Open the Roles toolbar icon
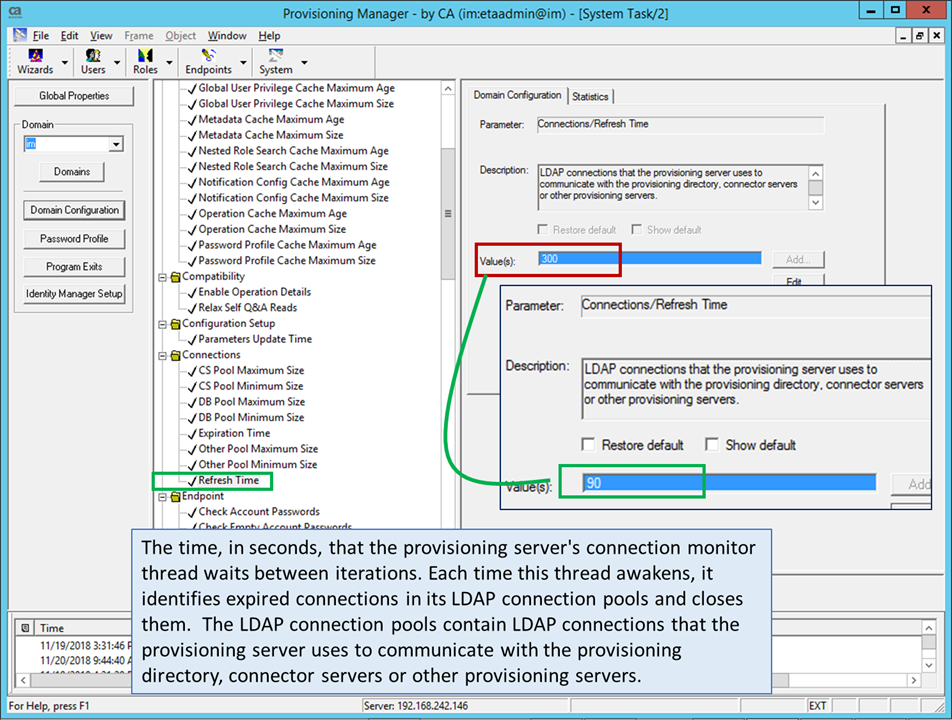Screen dimensions: 952x720 [x=145, y=62]
